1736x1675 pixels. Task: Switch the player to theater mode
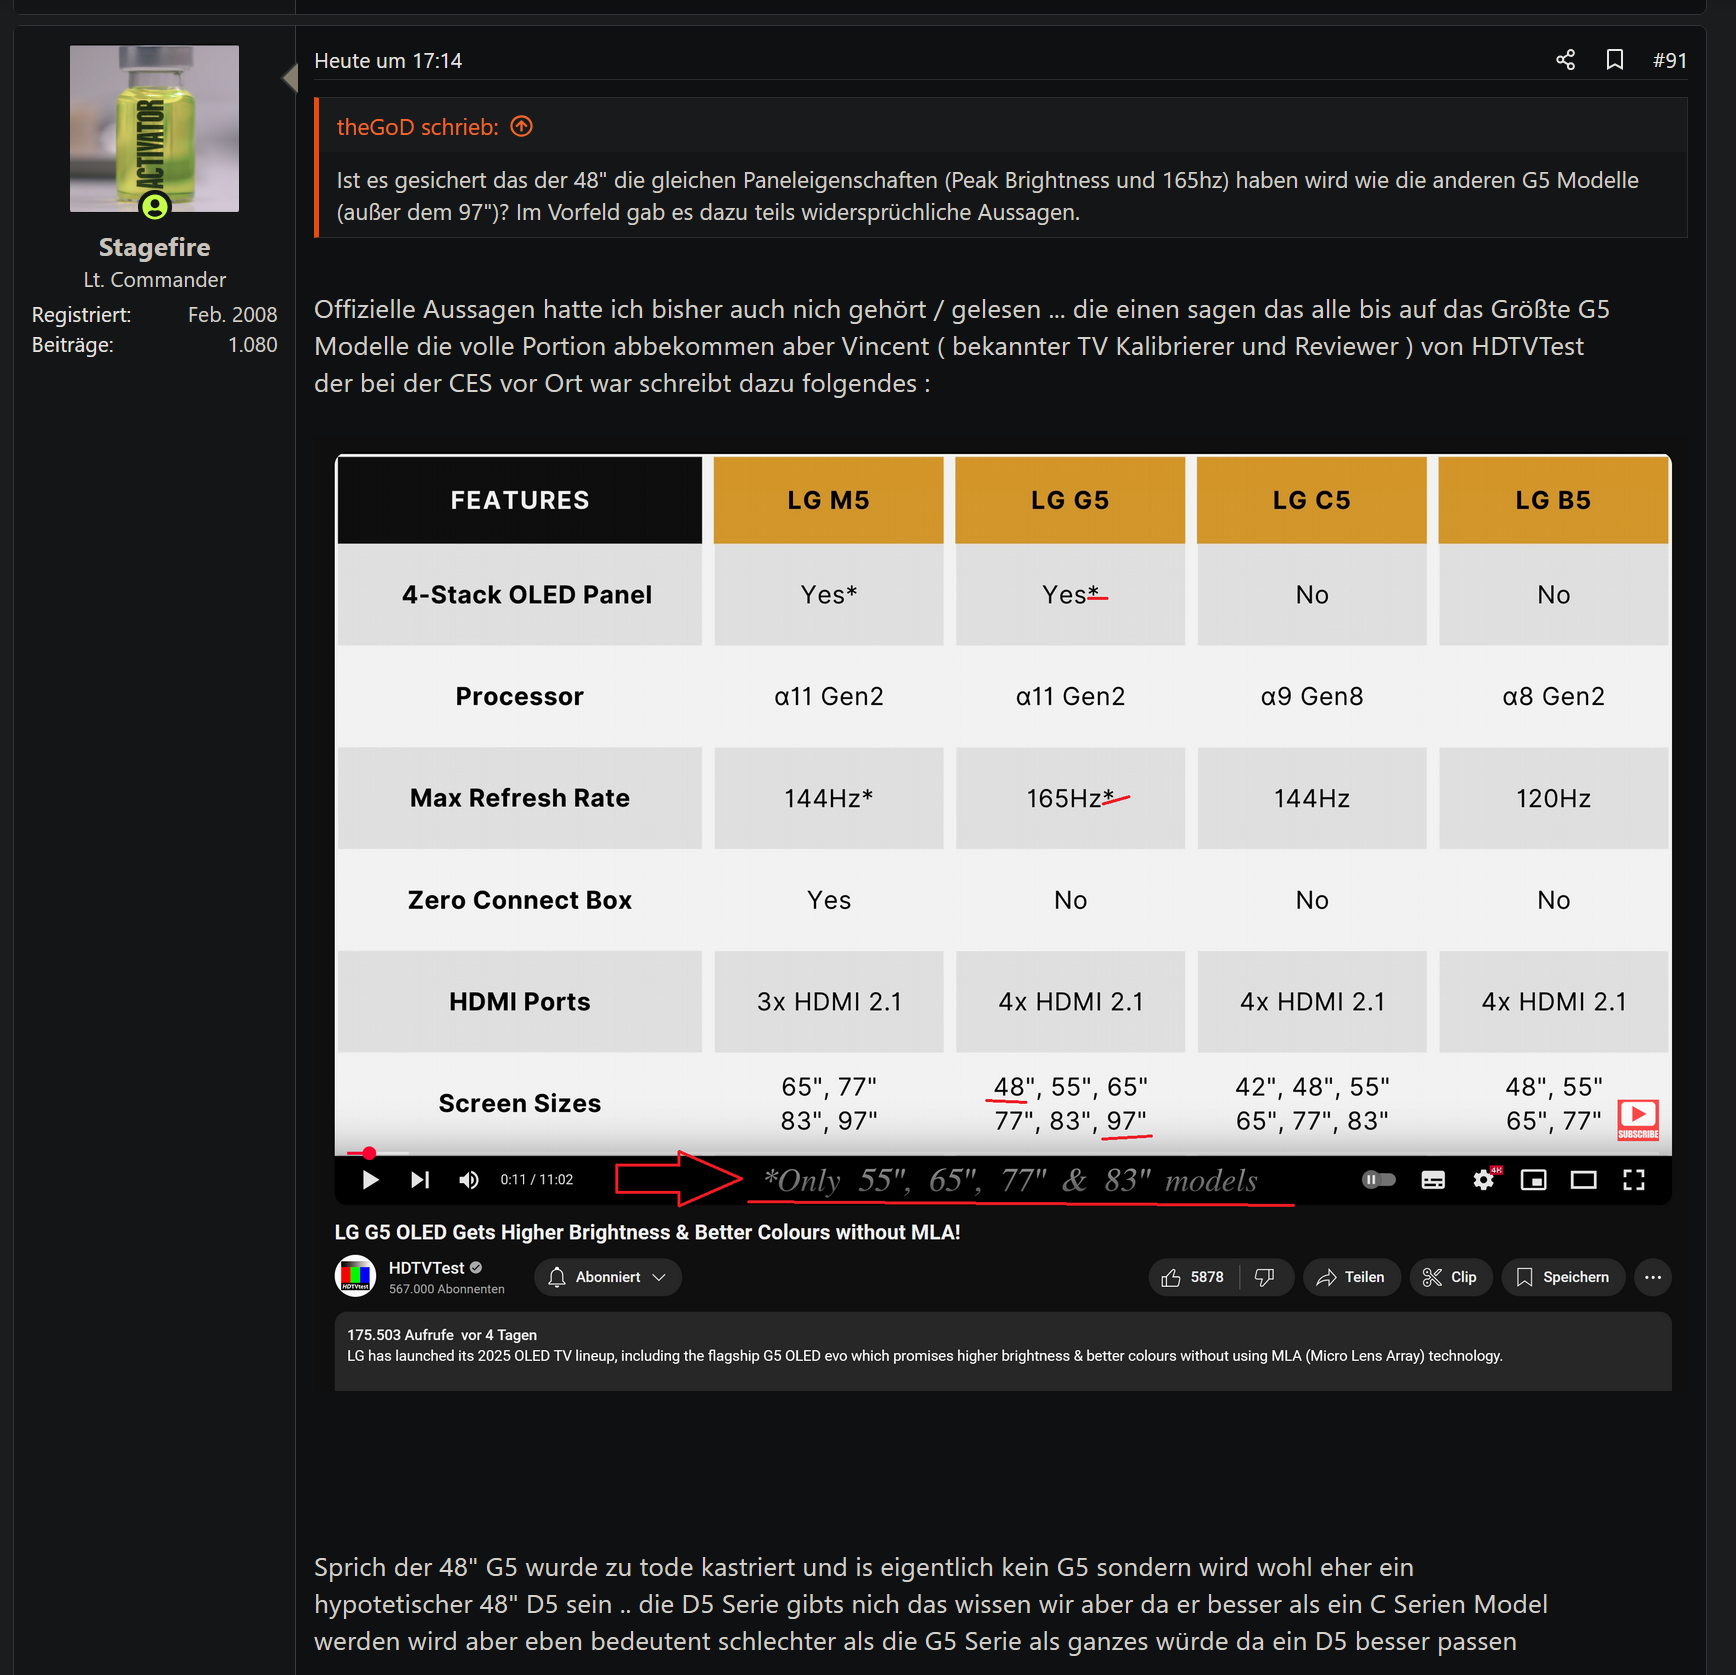coord(1583,1180)
